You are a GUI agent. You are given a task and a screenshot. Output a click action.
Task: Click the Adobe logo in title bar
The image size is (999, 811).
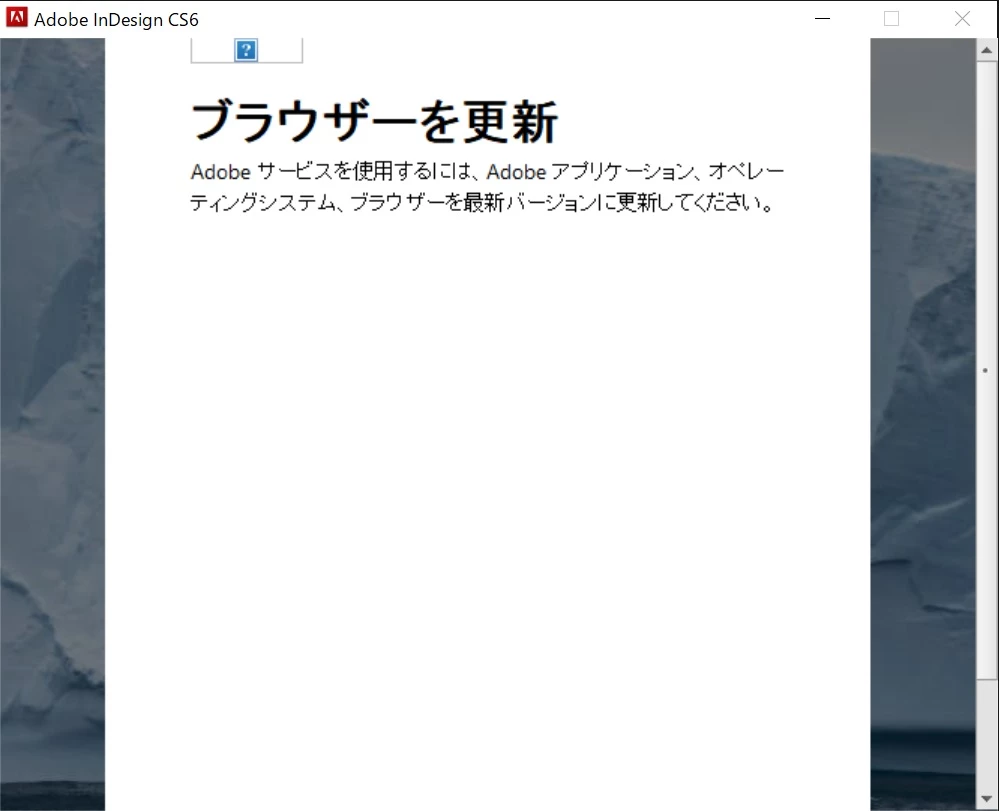click(x=17, y=17)
